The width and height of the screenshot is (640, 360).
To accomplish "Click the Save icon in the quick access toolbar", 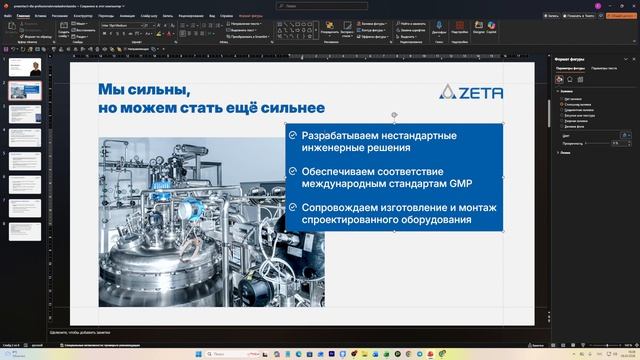I will click(x=6, y=49).
